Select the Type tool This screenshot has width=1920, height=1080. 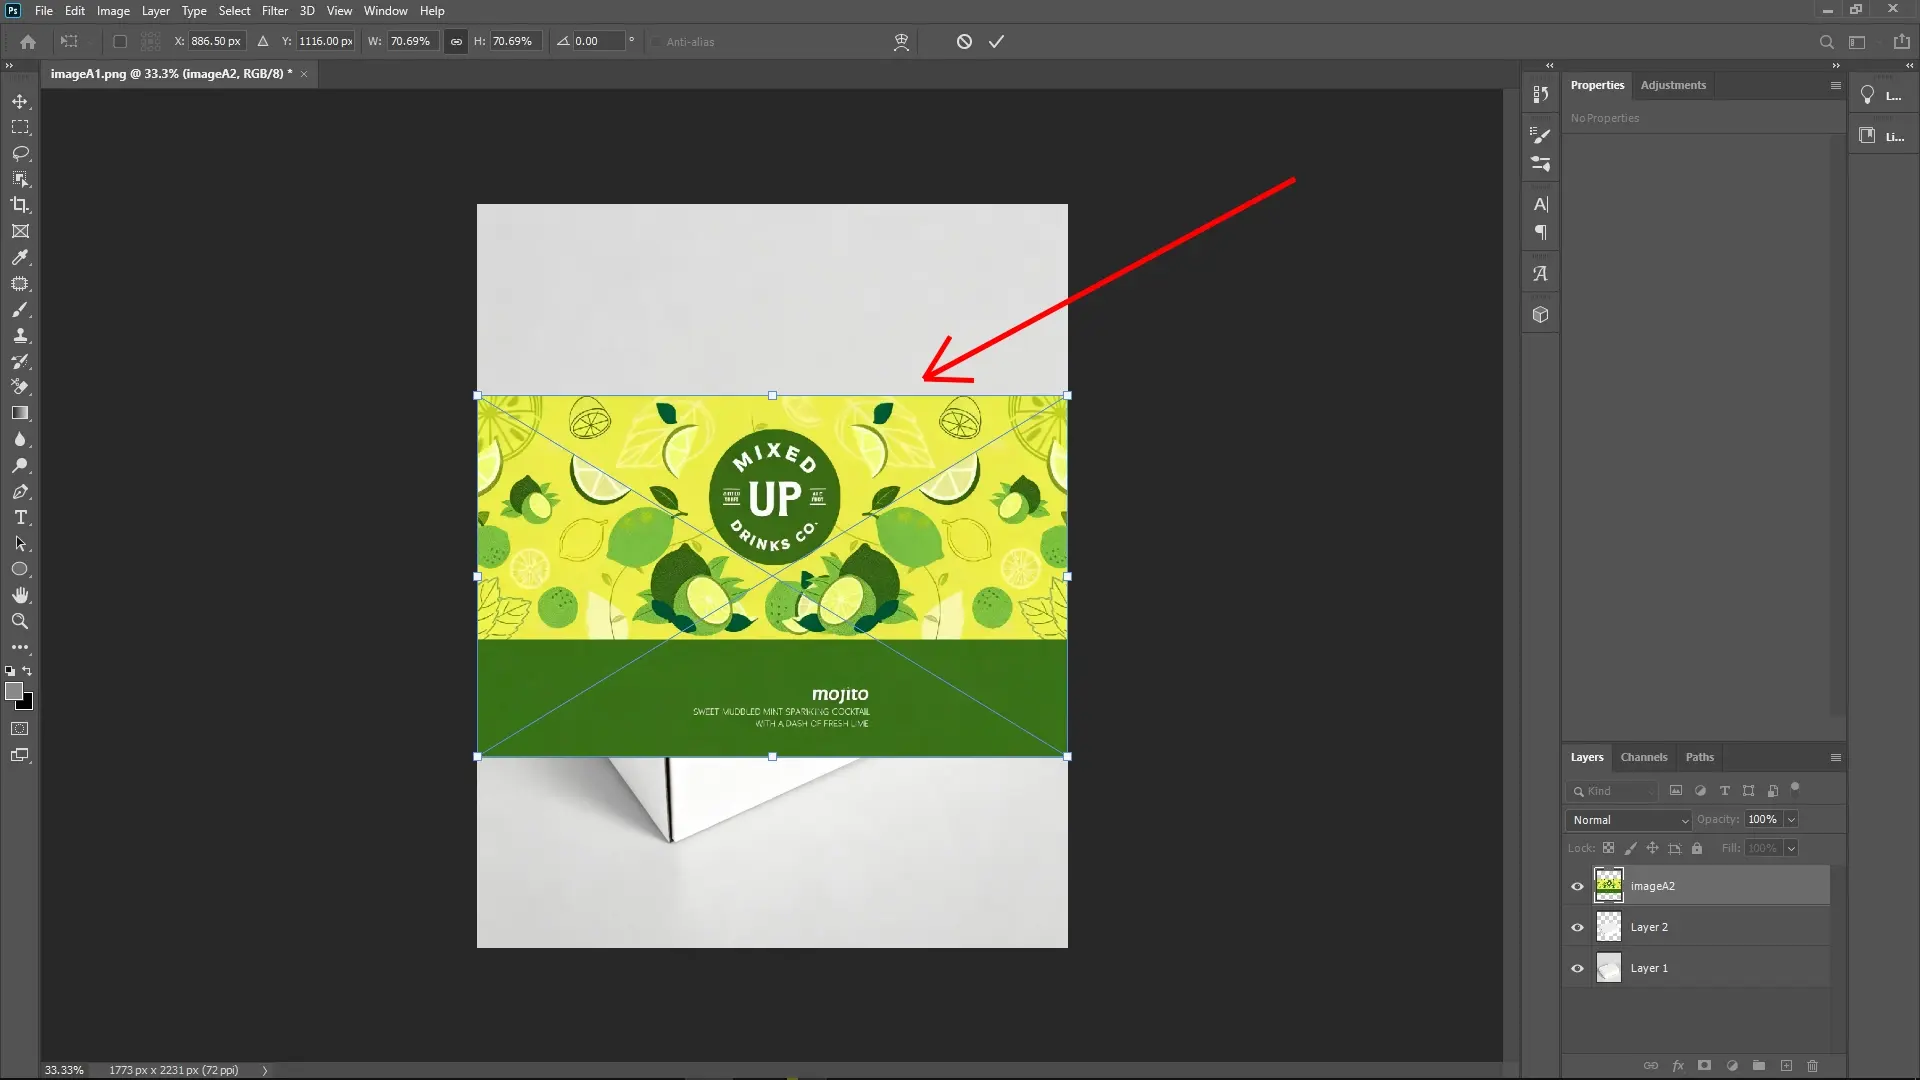(20, 518)
